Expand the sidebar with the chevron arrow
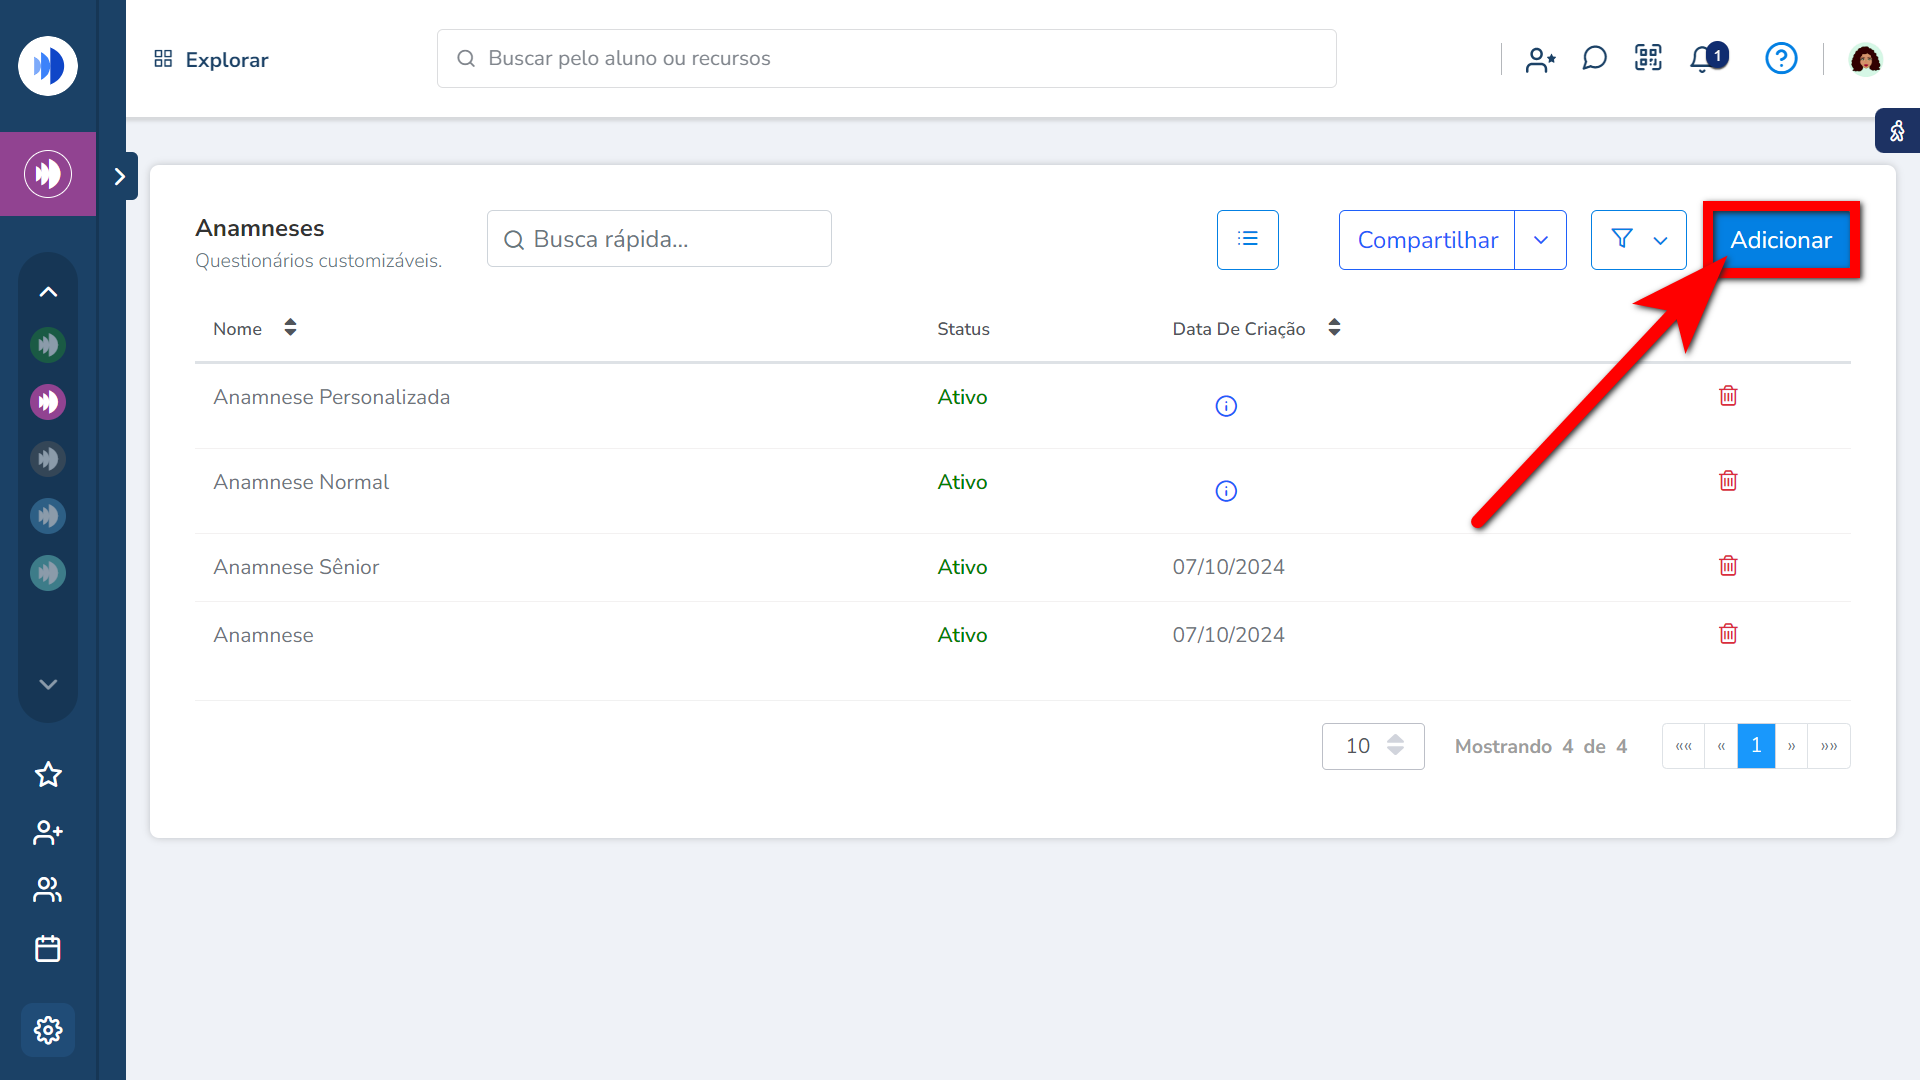1920x1080 pixels. coord(120,176)
